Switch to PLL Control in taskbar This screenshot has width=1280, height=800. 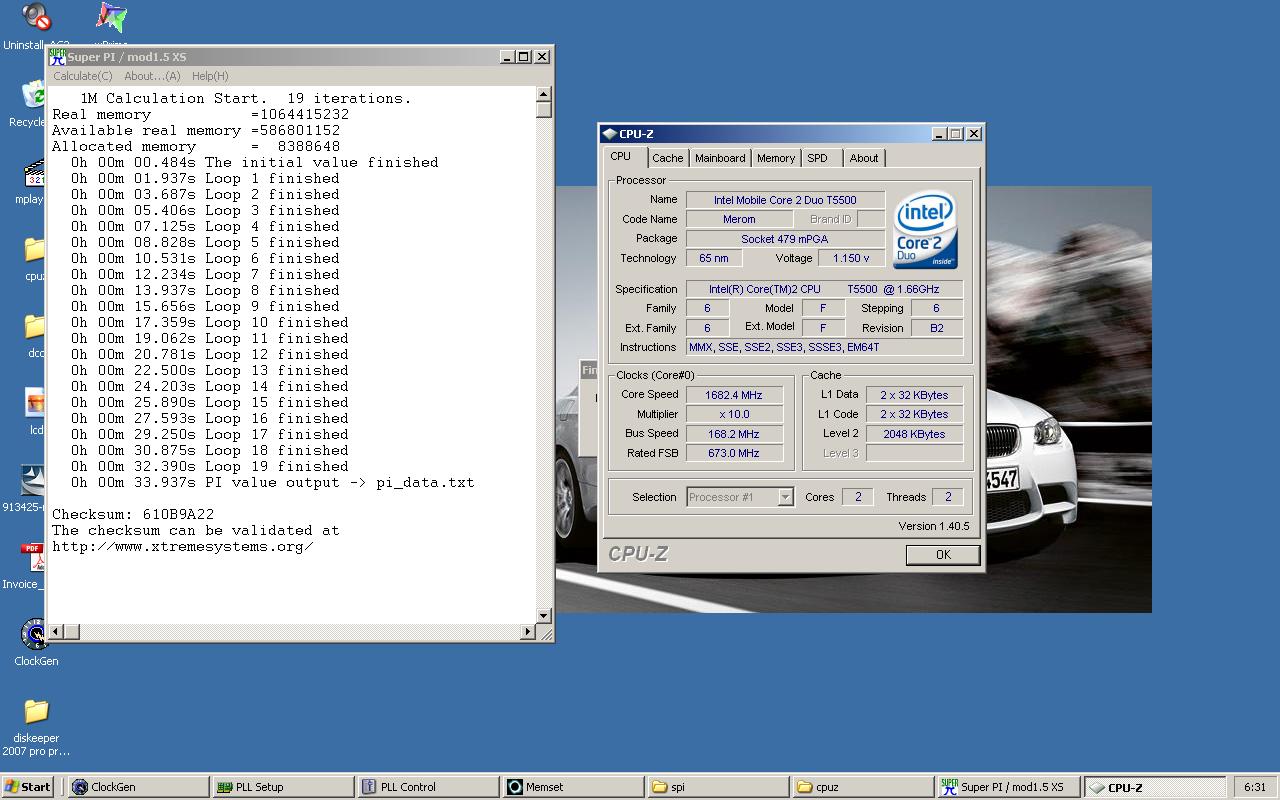click(x=429, y=787)
